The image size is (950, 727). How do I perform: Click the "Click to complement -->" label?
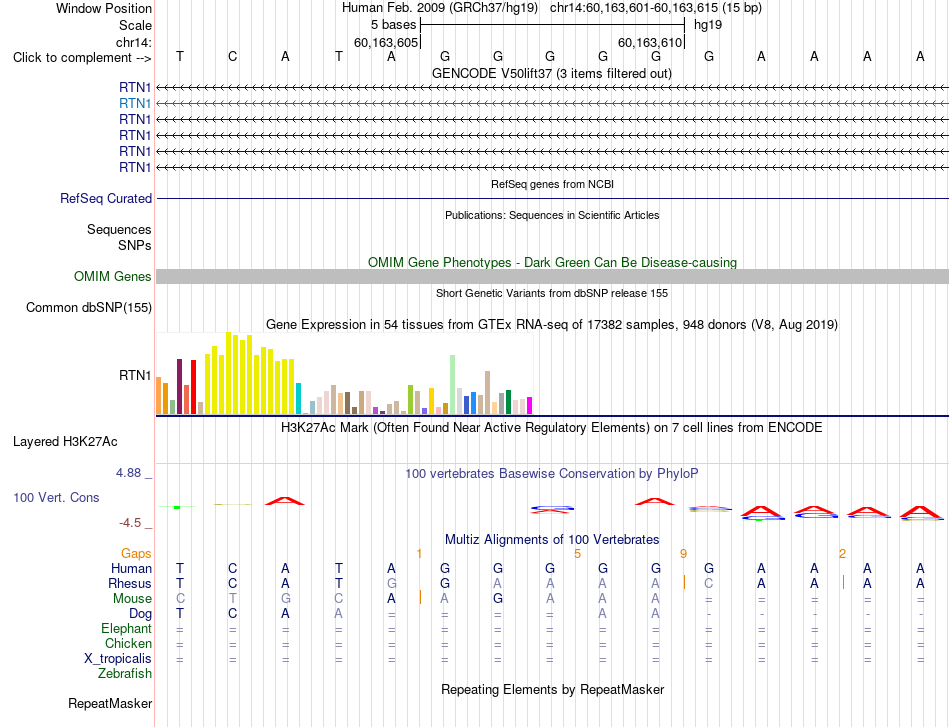pyautogui.click(x=82, y=58)
